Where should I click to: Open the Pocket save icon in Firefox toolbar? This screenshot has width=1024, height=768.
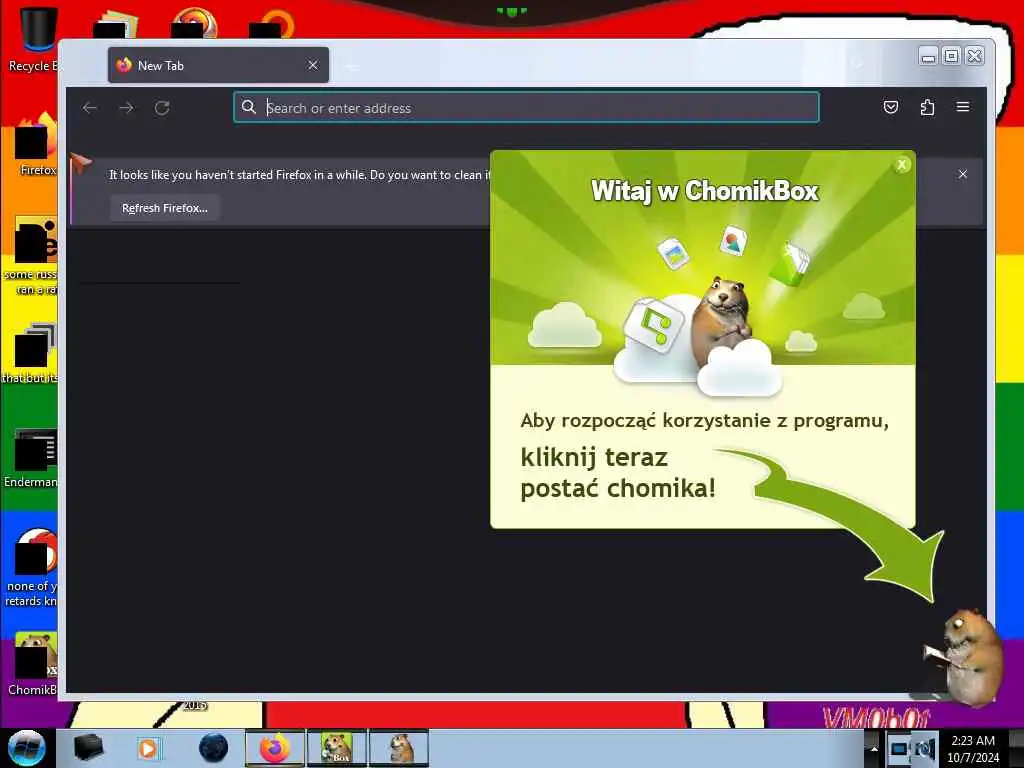pos(891,107)
